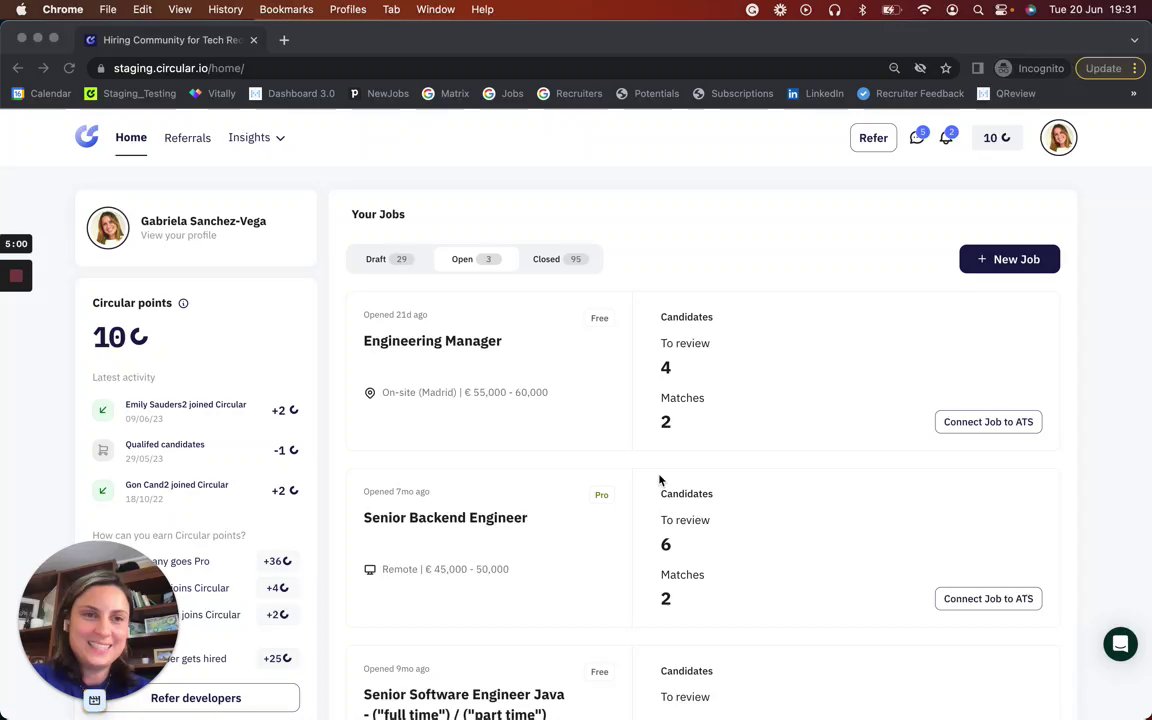Viewport: 1152px width, 720px height.
Task: Click the Refer button
Action: click(x=873, y=137)
